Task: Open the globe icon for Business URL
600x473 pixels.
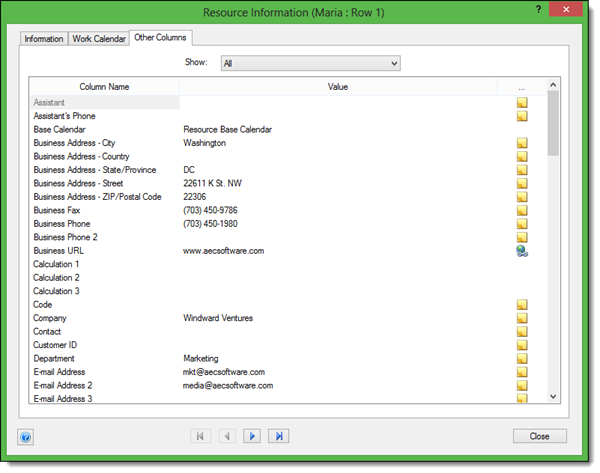Action: (x=521, y=251)
